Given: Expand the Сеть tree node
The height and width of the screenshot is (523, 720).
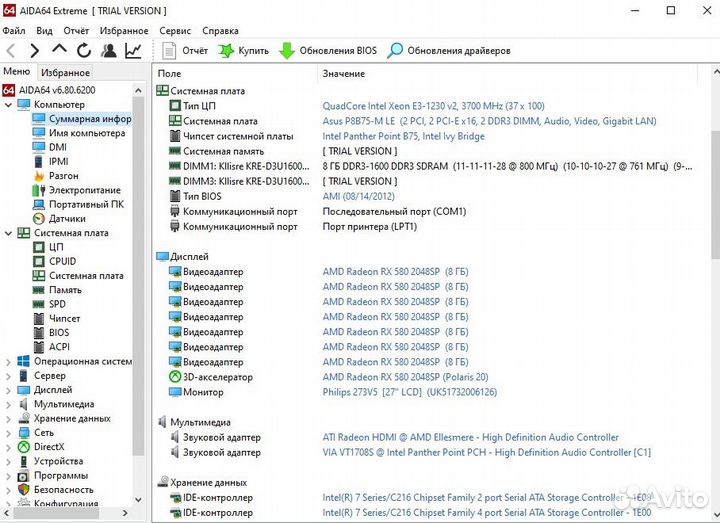Looking at the screenshot, I should tap(8, 433).
